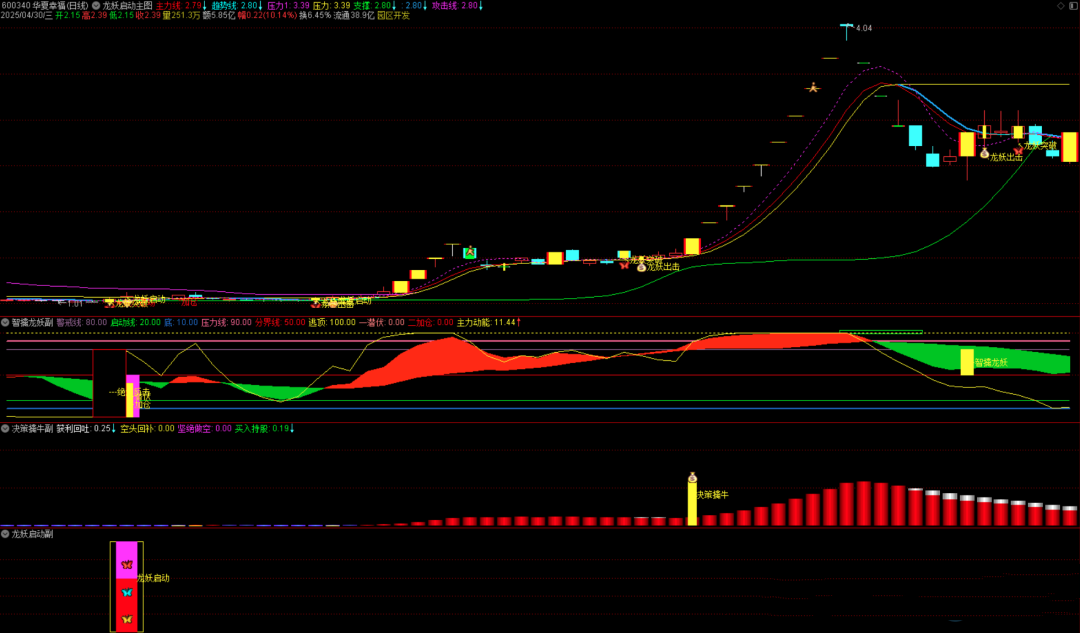
Task: Click the money bag icon above 决策擒牛 bar
Action: 692,478
